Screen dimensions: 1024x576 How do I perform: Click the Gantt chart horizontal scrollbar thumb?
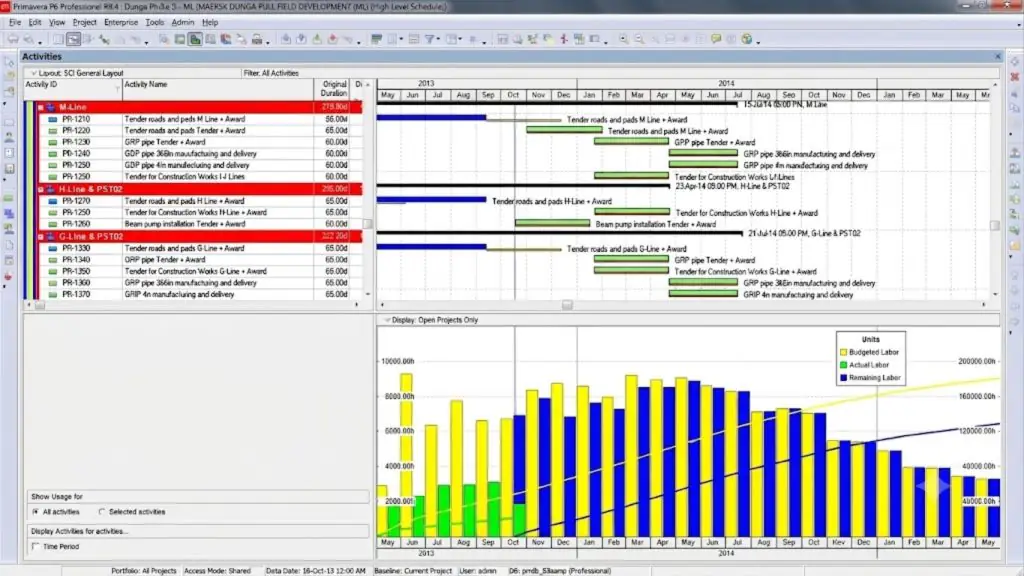tap(567, 305)
